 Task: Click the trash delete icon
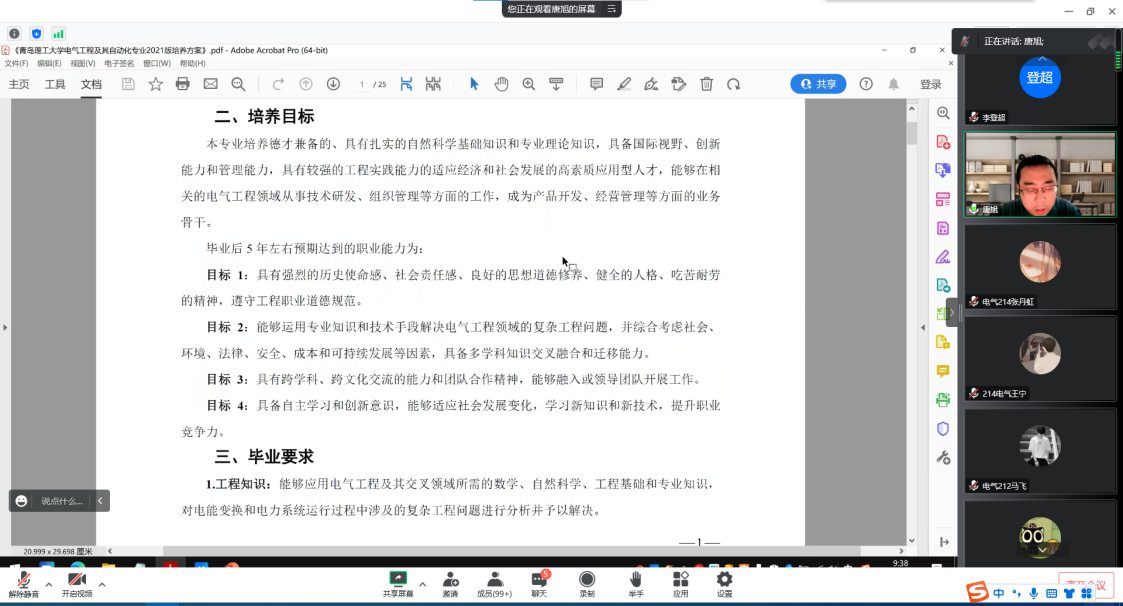(706, 84)
